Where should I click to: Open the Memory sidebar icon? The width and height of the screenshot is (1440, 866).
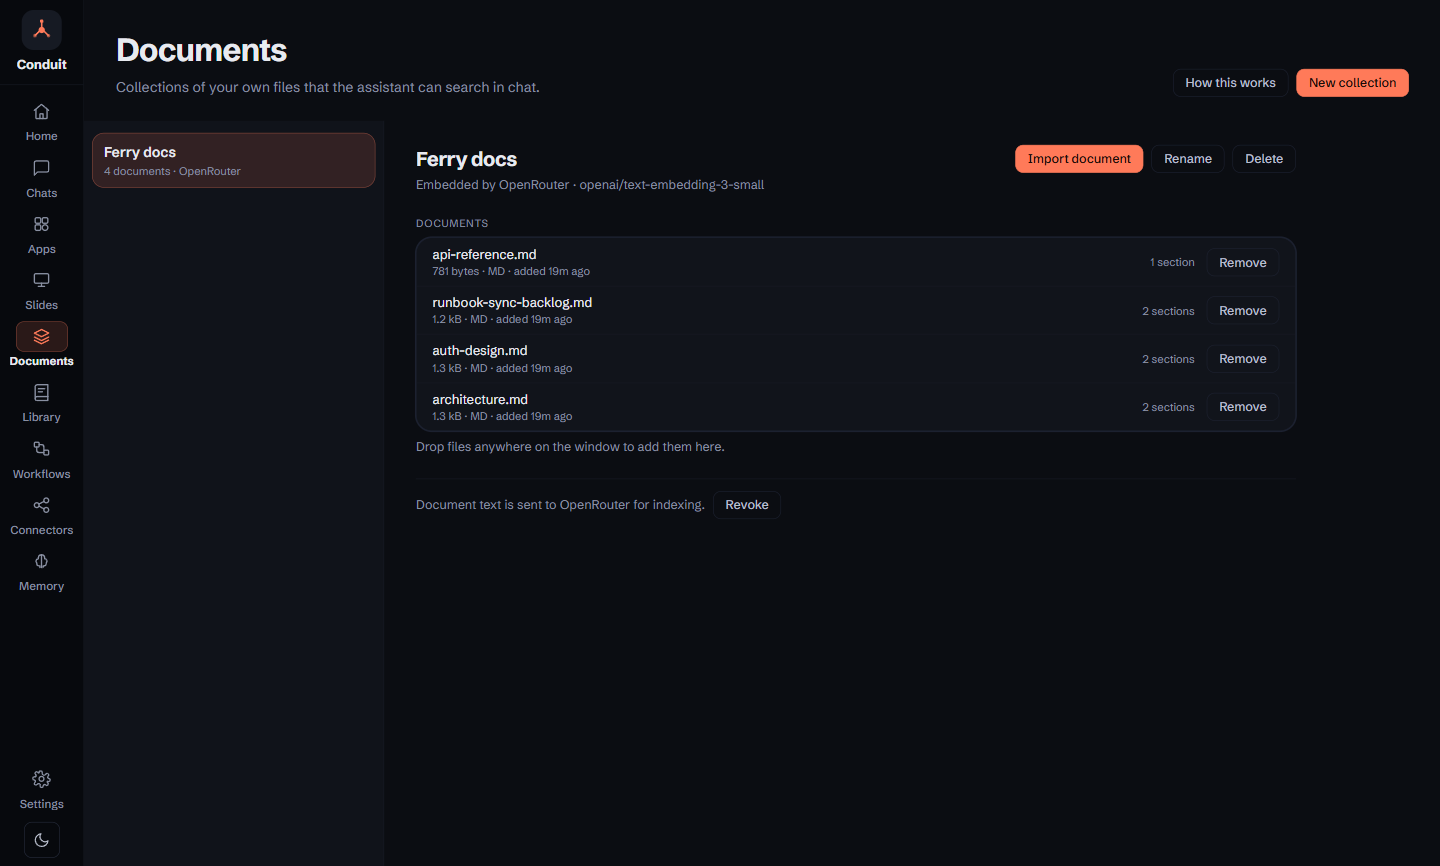[41, 561]
